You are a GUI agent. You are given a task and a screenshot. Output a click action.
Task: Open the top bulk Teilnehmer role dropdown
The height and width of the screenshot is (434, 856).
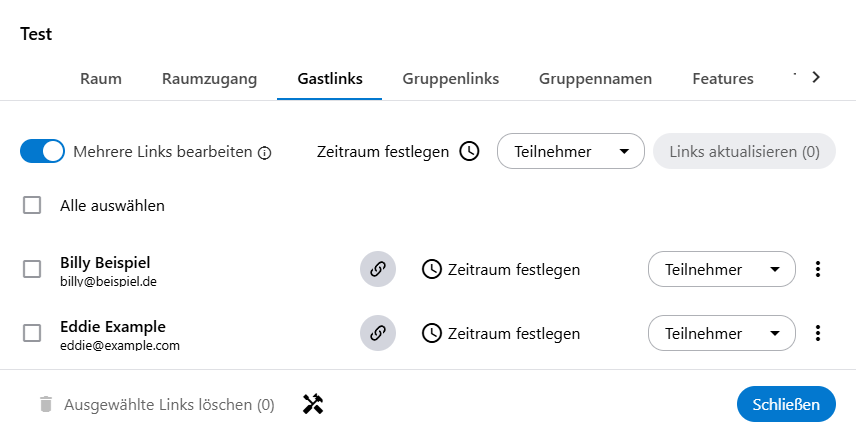click(570, 152)
